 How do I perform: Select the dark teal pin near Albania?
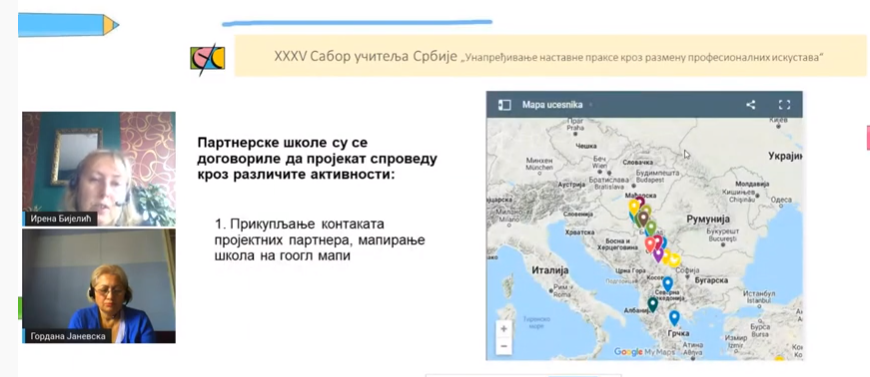(x=652, y=304)
